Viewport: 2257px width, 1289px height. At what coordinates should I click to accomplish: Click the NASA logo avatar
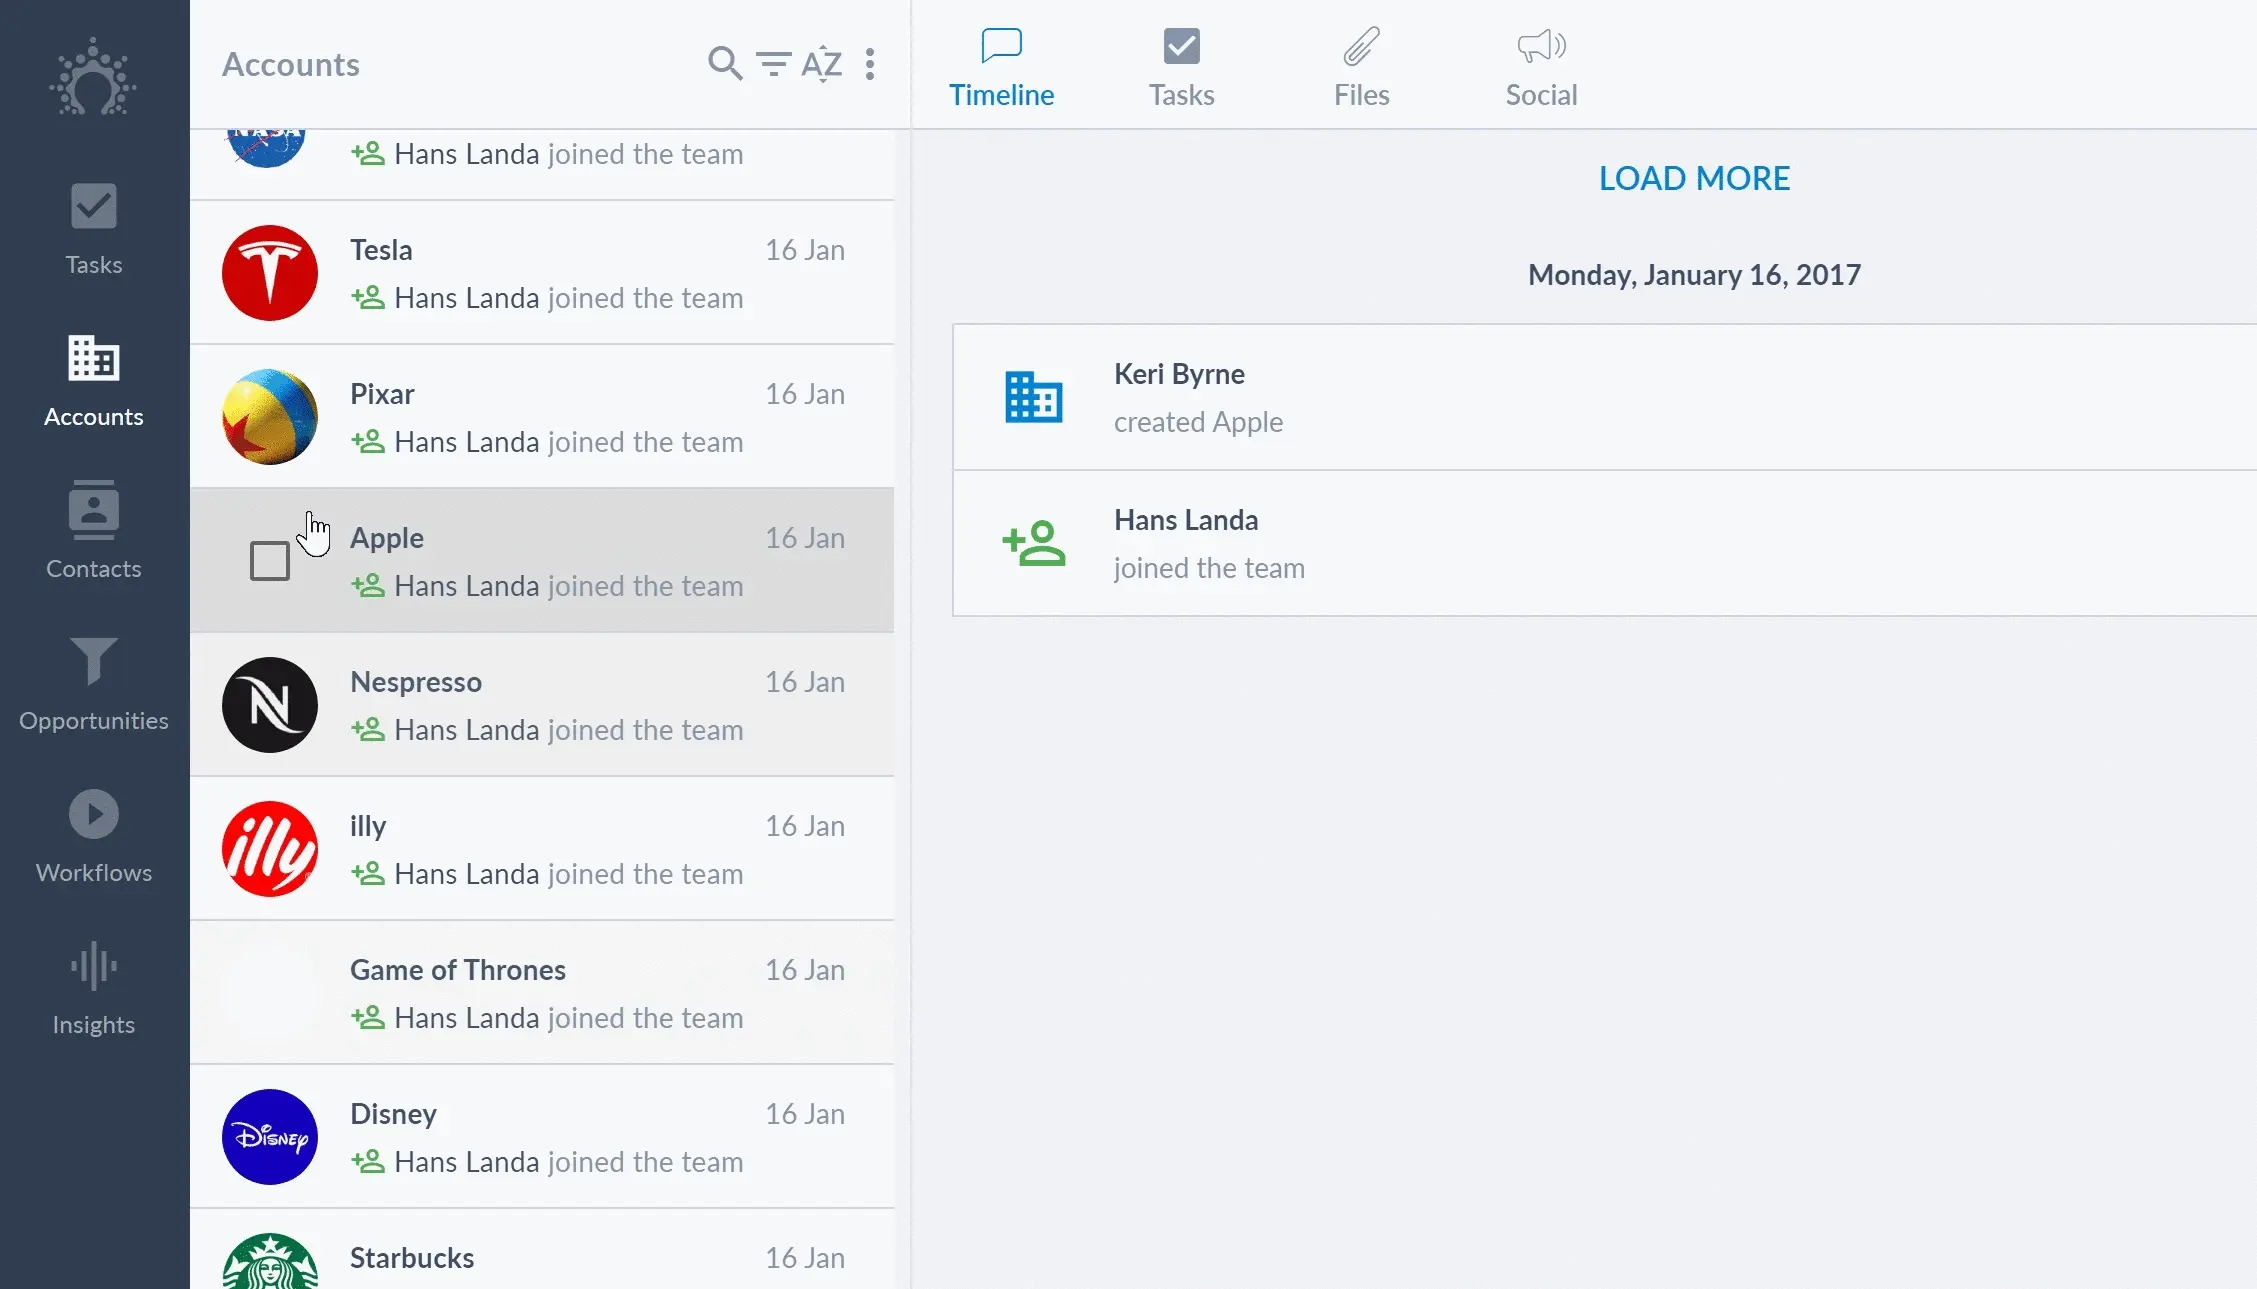[266, 148]
